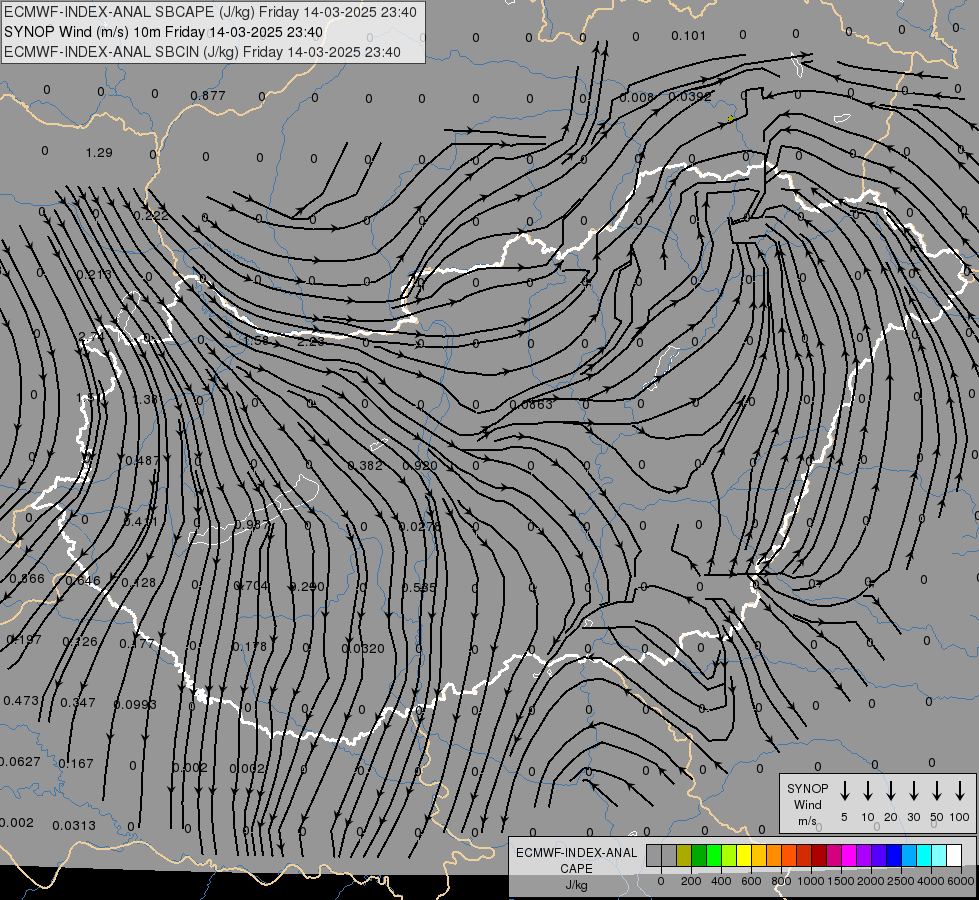
Task: Click the wind legend arrow above 10
Action: [x=868, y=791]
